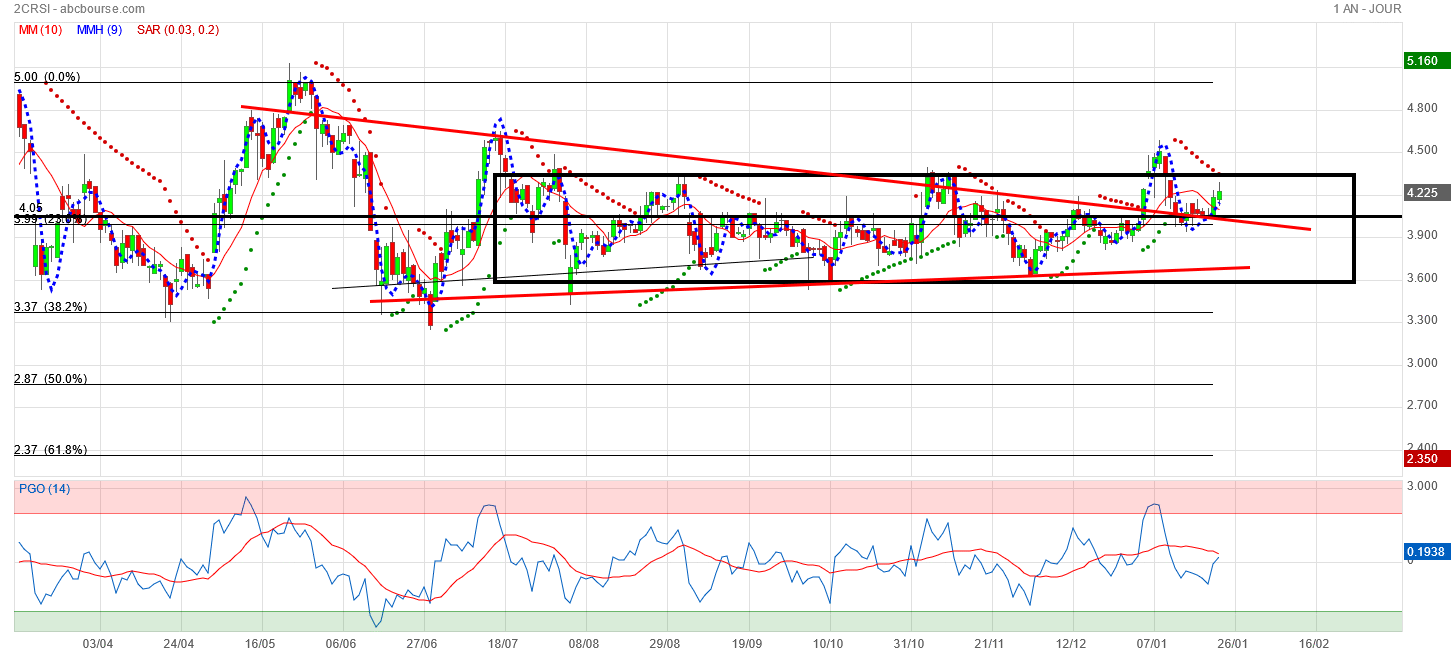Click the 08/08 date label
This screenshot has width=1451, height=654.
pos(584,644)
